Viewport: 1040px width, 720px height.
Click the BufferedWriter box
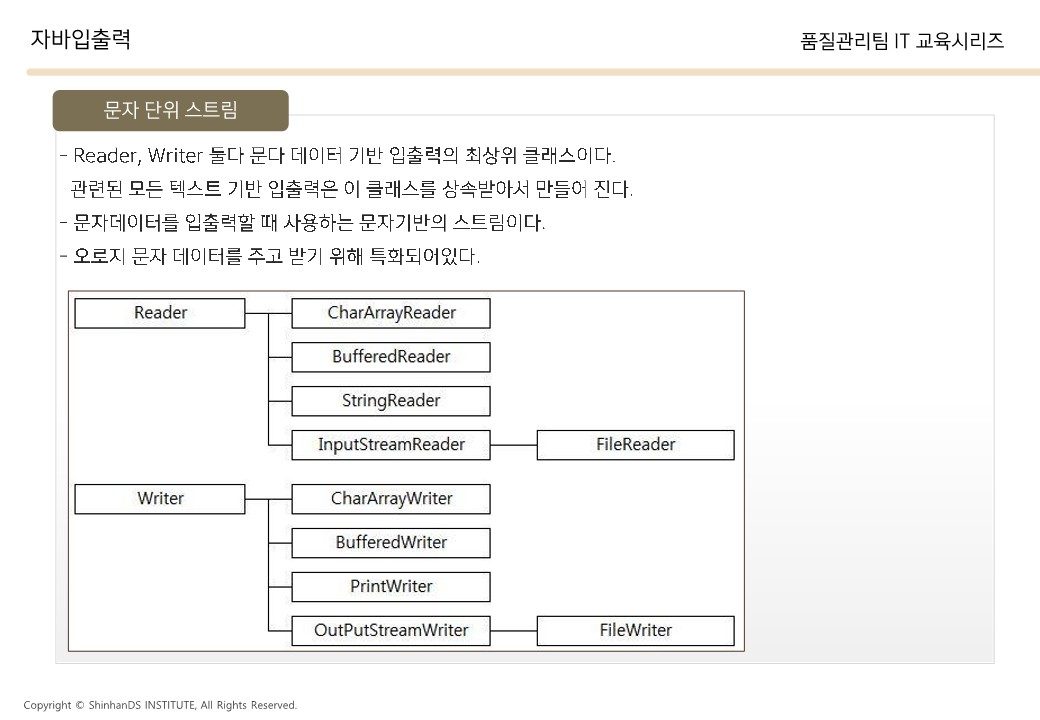391,542
